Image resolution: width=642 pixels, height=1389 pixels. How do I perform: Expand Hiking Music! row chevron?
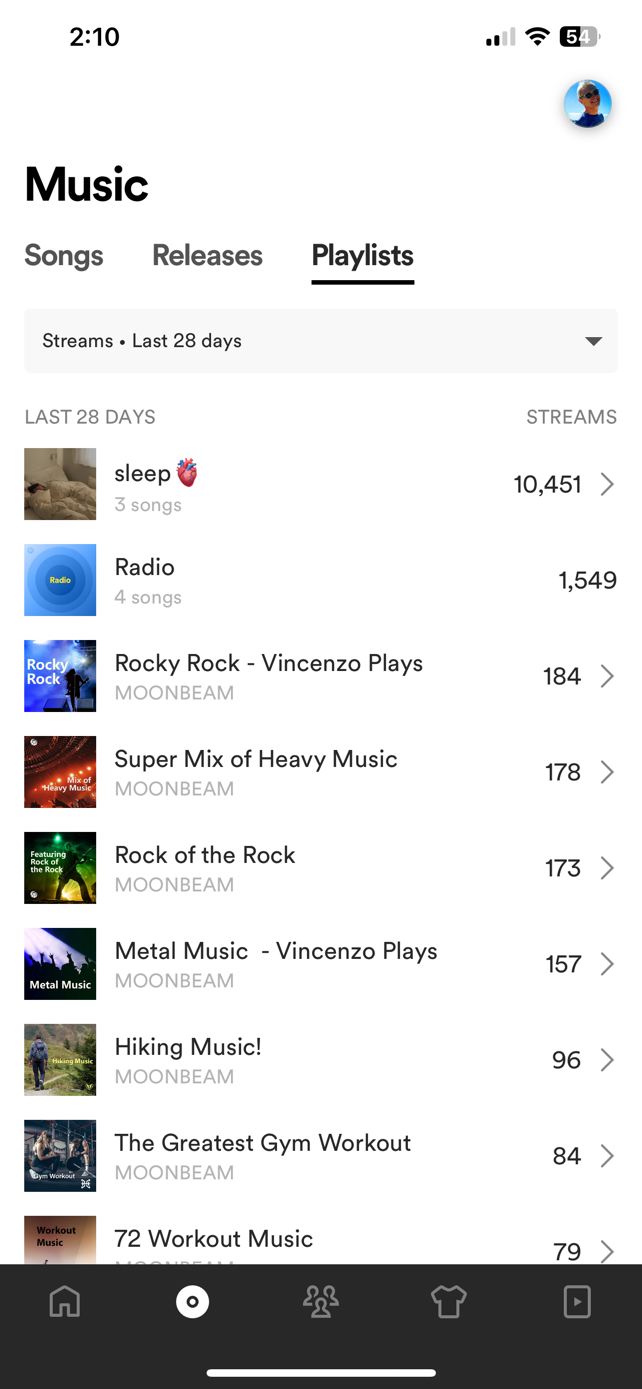point(607,1060)
